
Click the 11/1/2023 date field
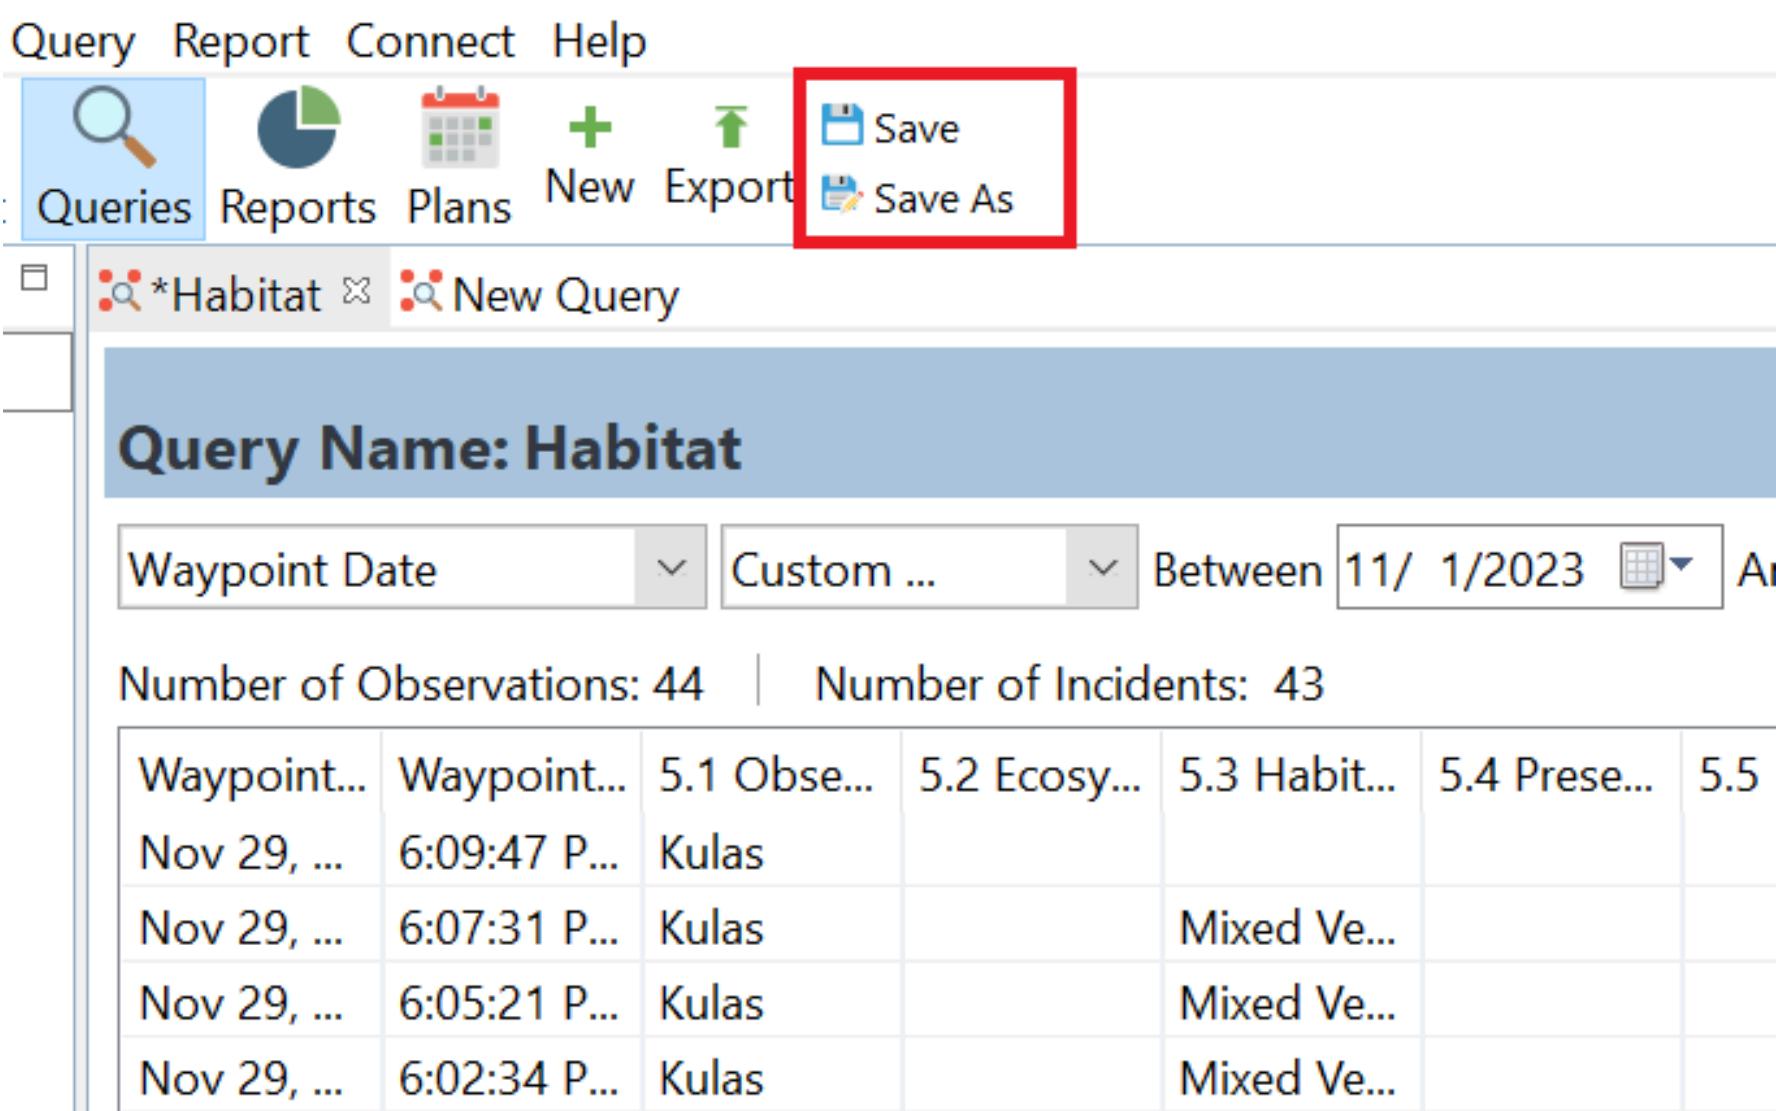point(1464,569)
